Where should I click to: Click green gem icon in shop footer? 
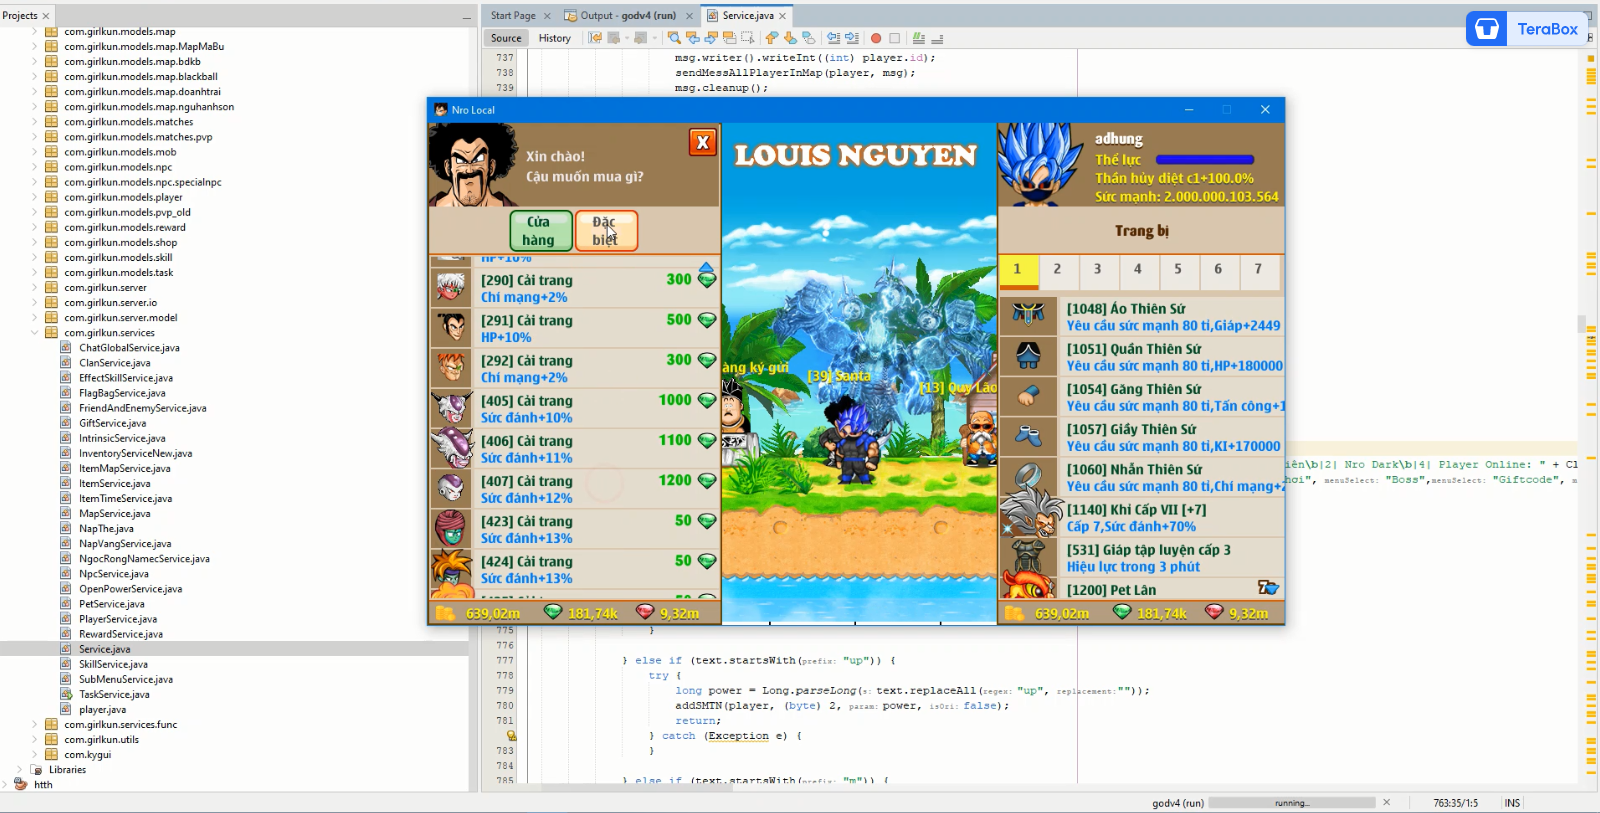(x=553, y=611)
